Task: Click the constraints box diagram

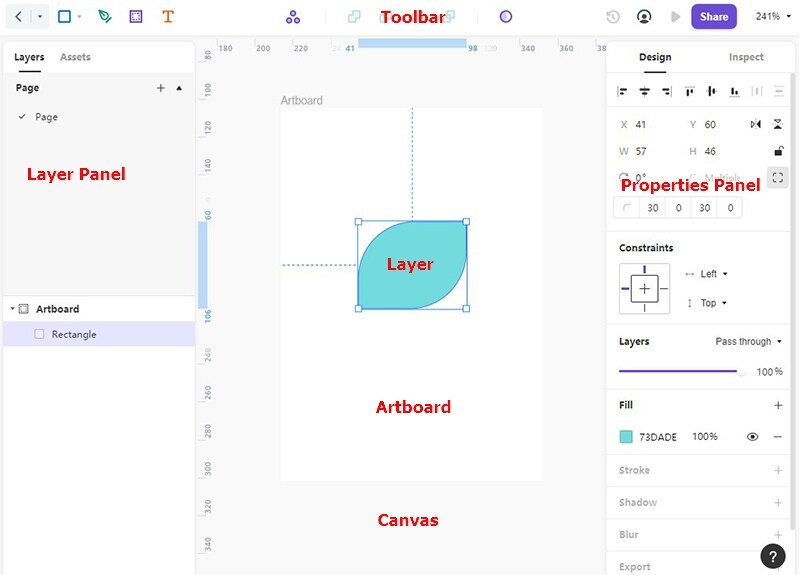Action: click(644, 289)
